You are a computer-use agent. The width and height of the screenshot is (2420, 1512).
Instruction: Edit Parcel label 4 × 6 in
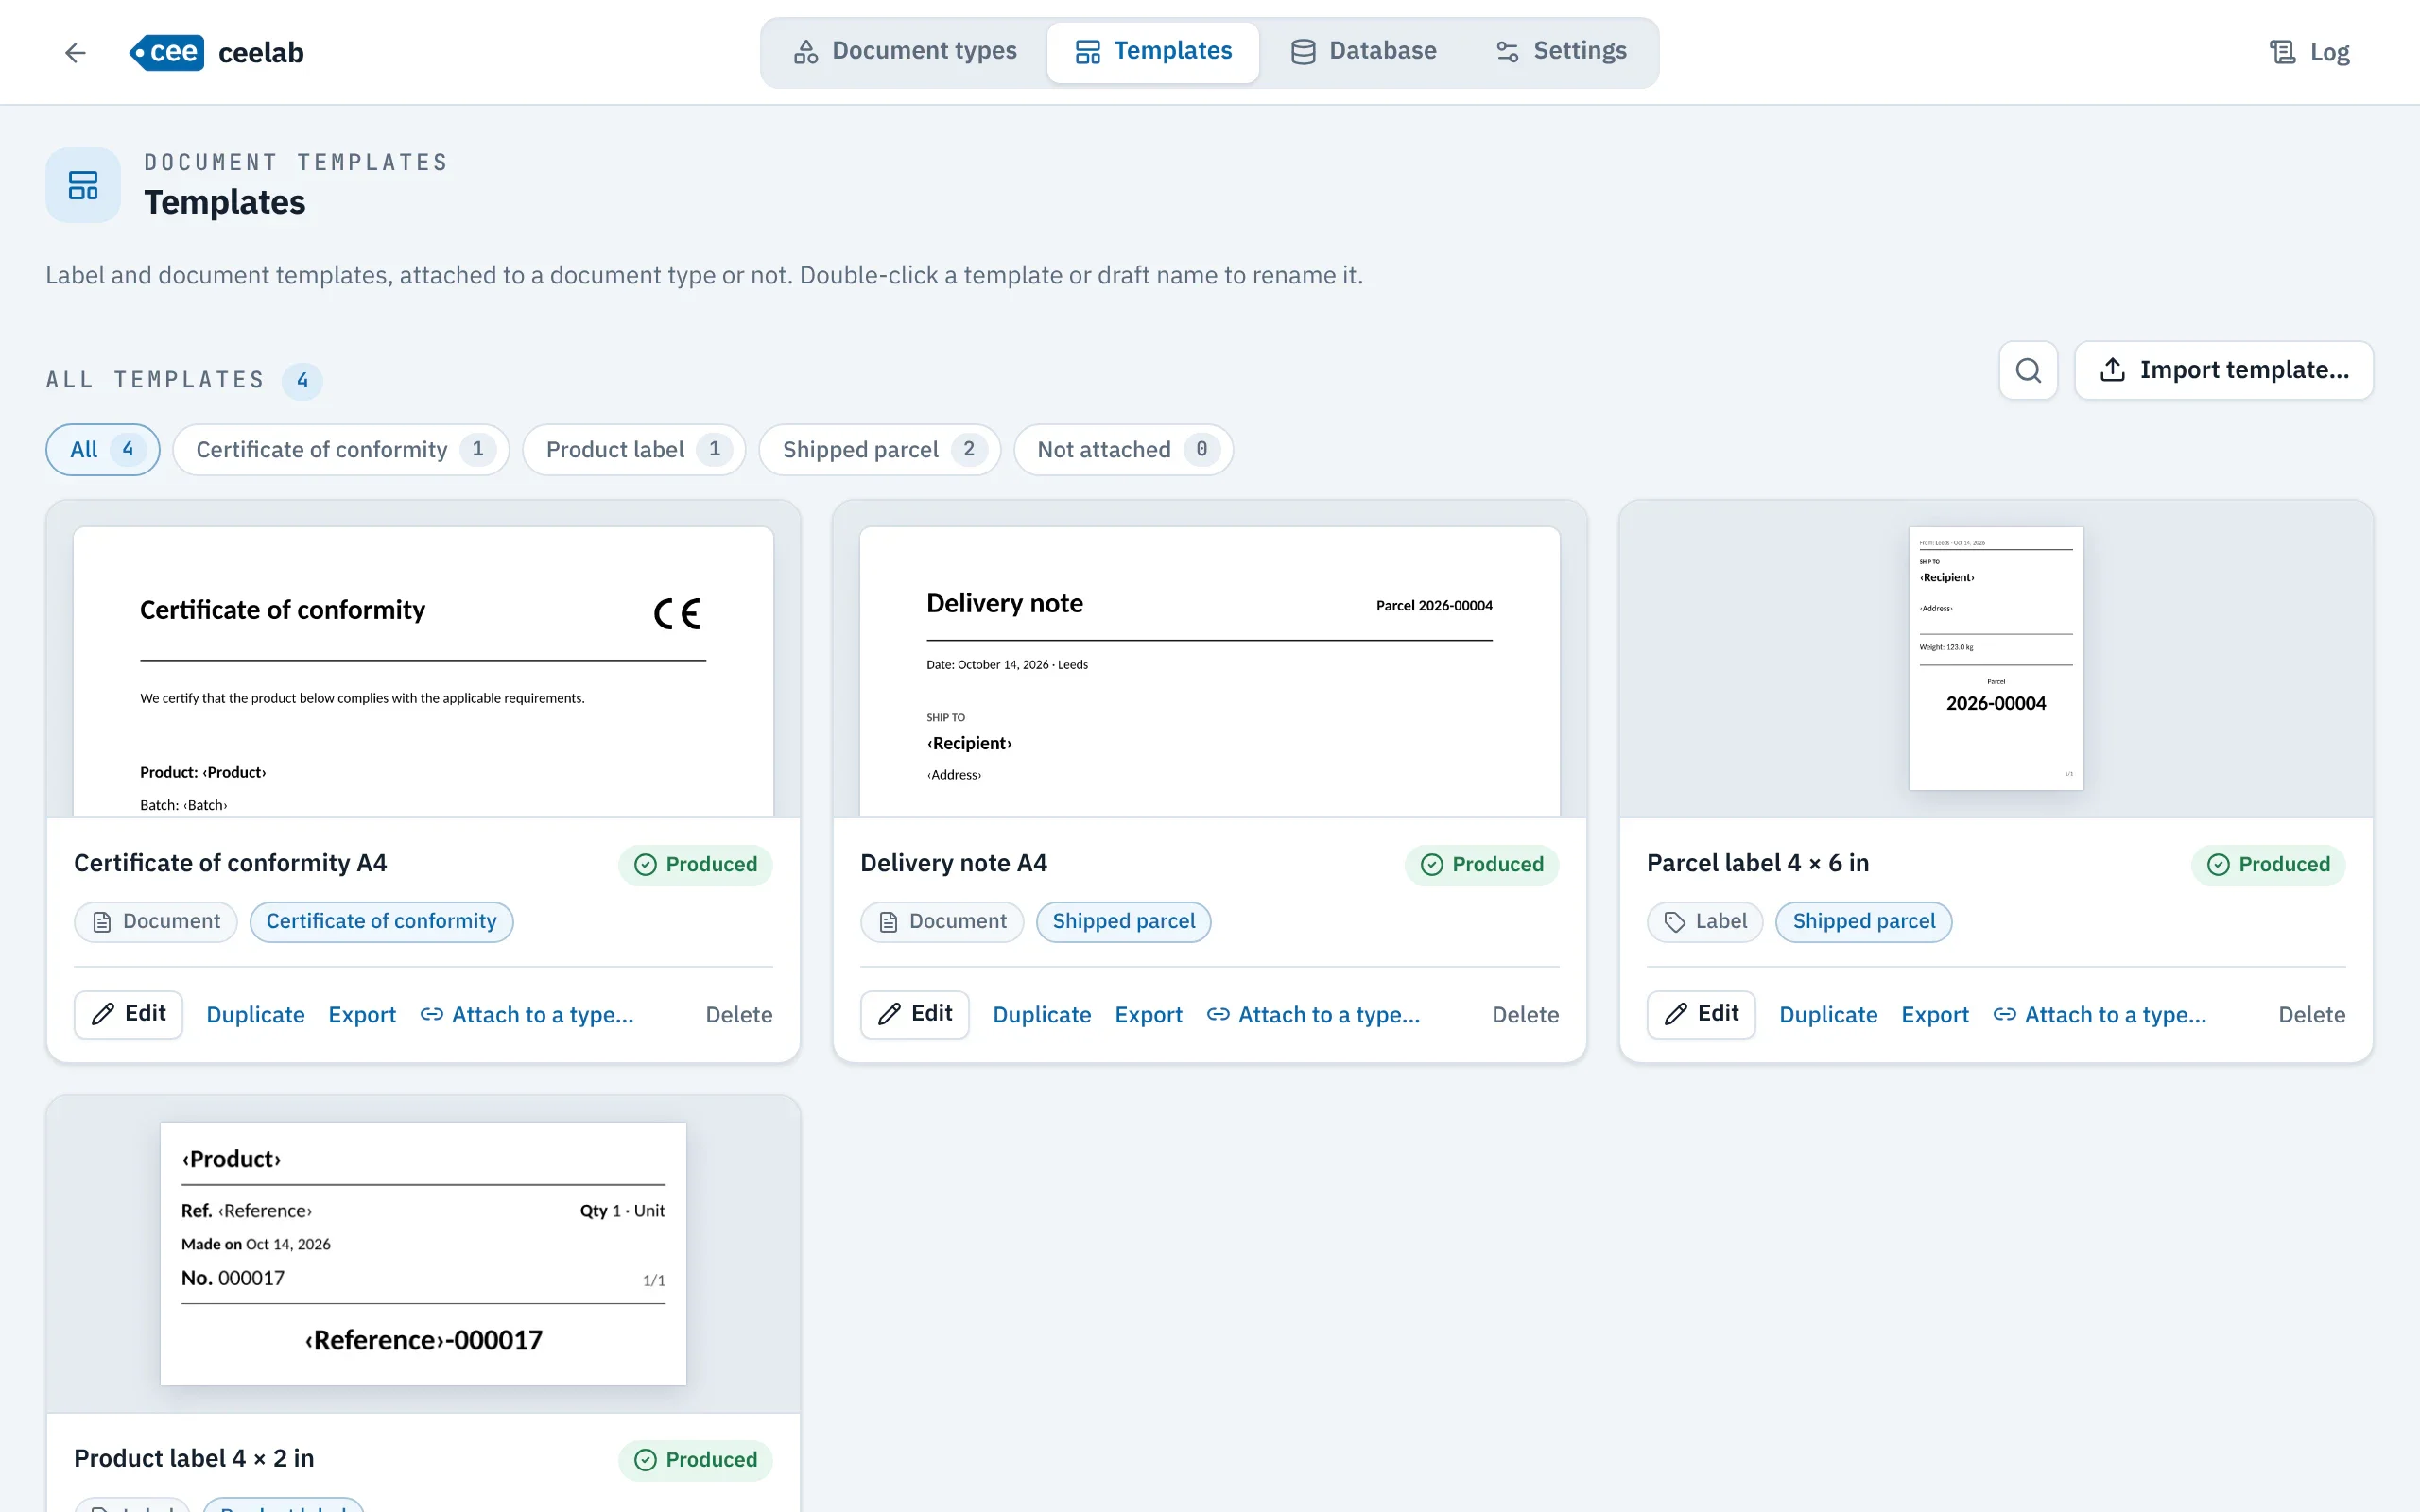[1701, 1014]
